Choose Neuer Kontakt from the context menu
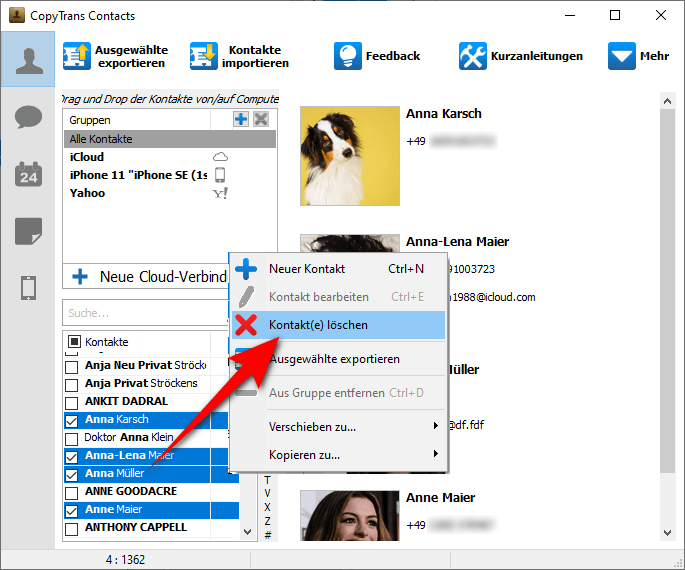Image resolution: width=685 pixels, height=570 pixels. [x=339, y=269]
